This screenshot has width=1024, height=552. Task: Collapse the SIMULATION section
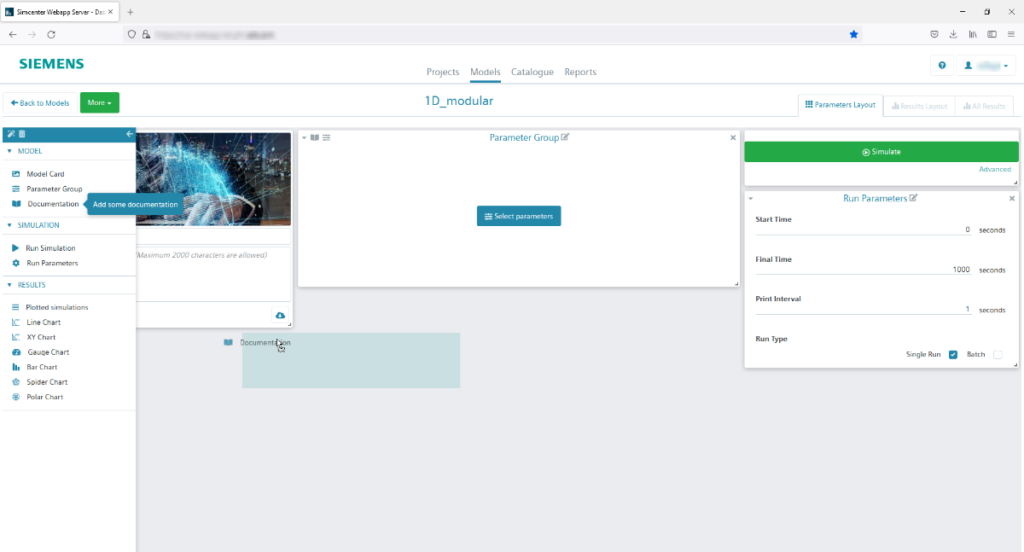tap(9, 225)
